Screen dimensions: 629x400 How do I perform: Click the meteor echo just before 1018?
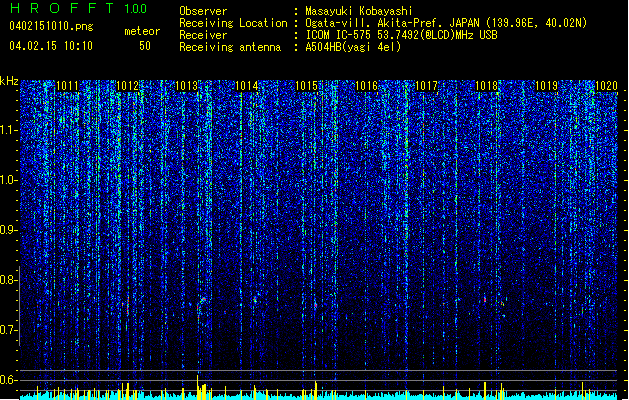(485, 299)
